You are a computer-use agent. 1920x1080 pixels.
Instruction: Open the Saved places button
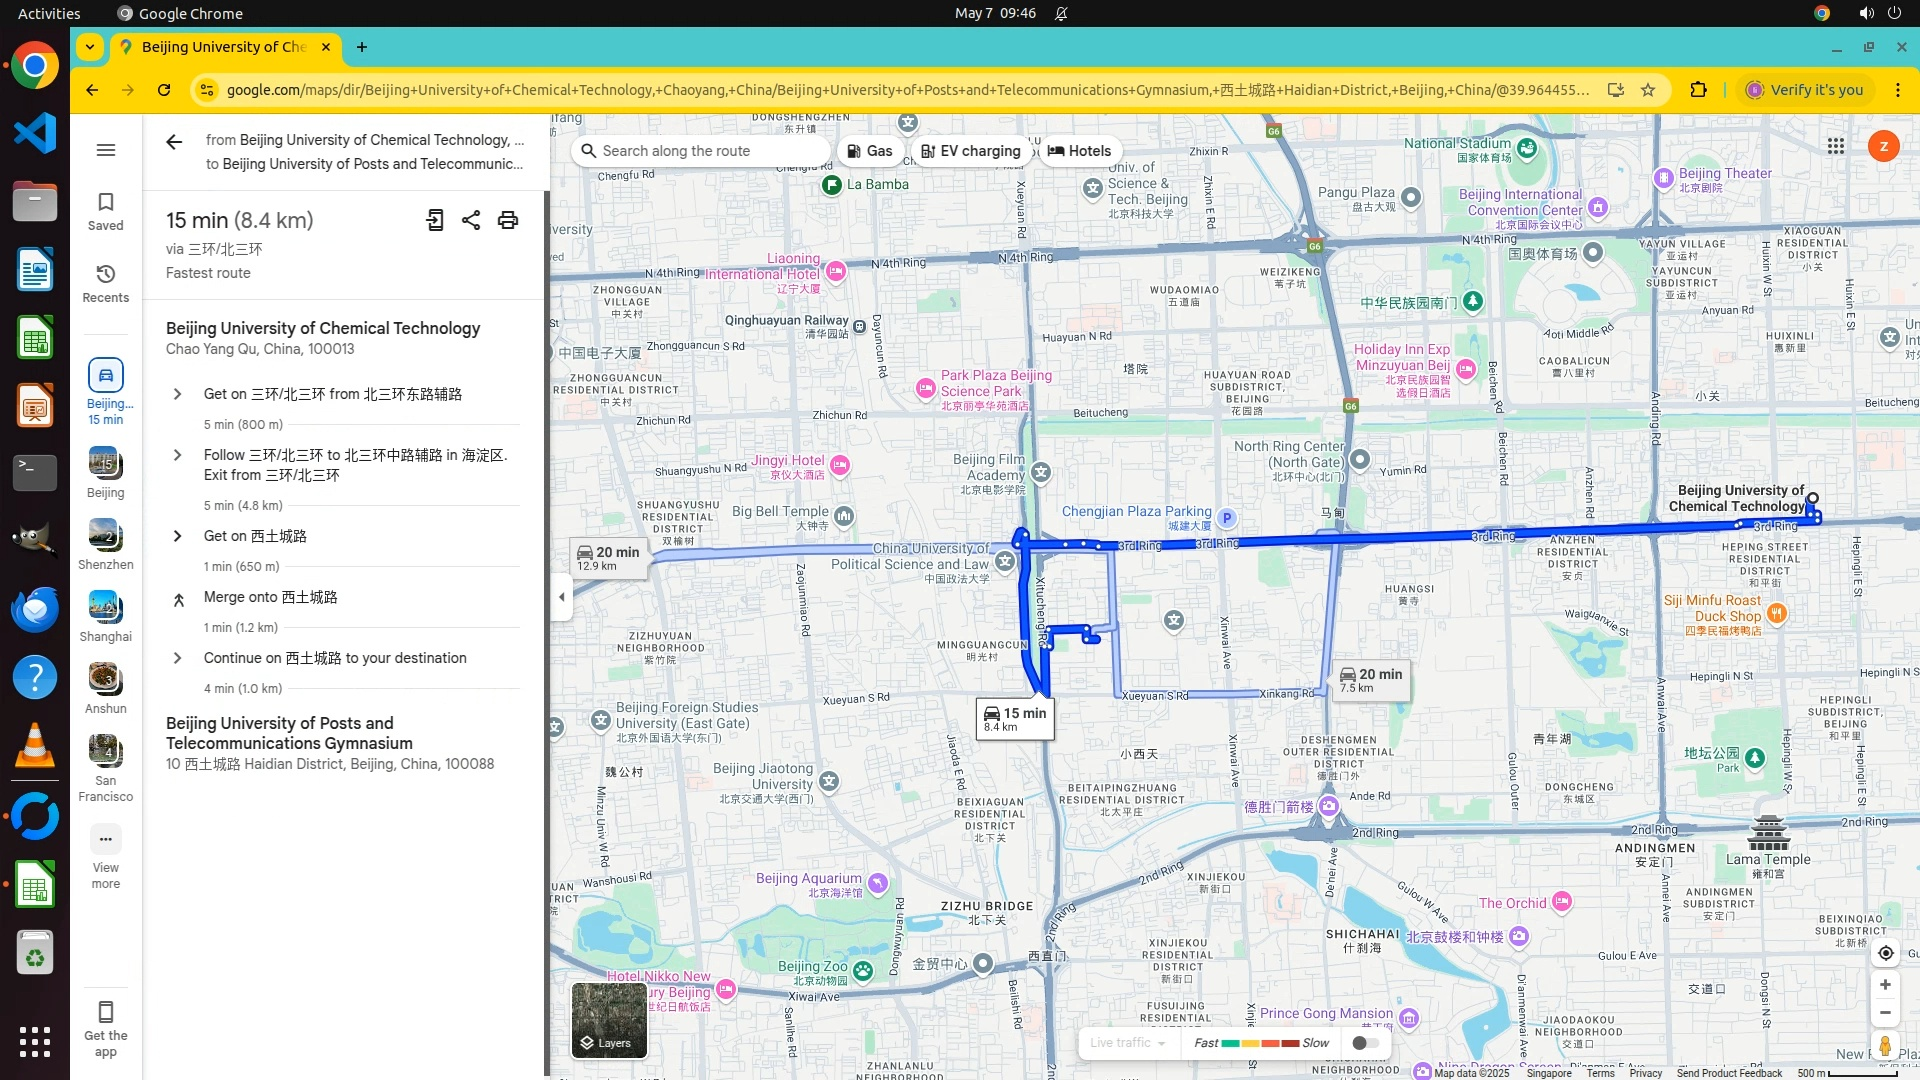(x=106, y=211)
